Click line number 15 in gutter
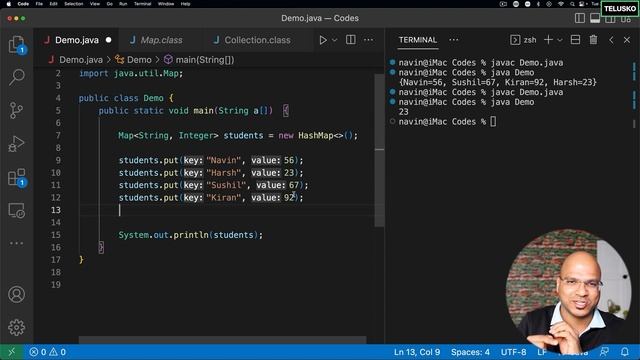640x360 pixels. [56, 235]
